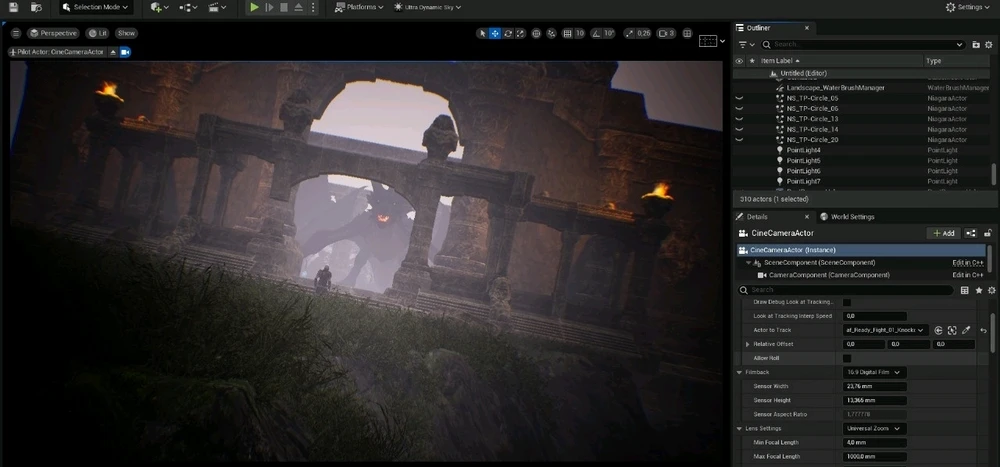Open the Filmback preset dropdown
This screenshot has height=467, width=1000.
pyautogui.click(x=875, y=372)
